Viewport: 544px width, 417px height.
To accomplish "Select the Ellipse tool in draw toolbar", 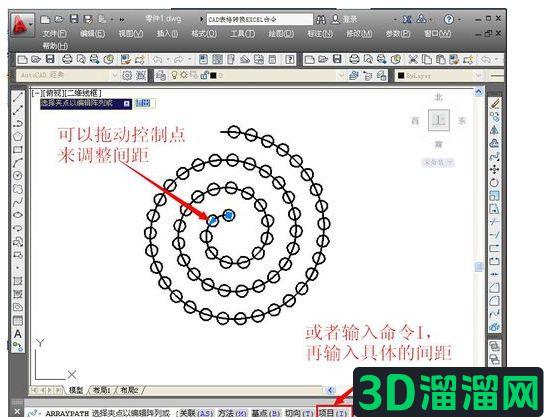I will coord(18,215).
